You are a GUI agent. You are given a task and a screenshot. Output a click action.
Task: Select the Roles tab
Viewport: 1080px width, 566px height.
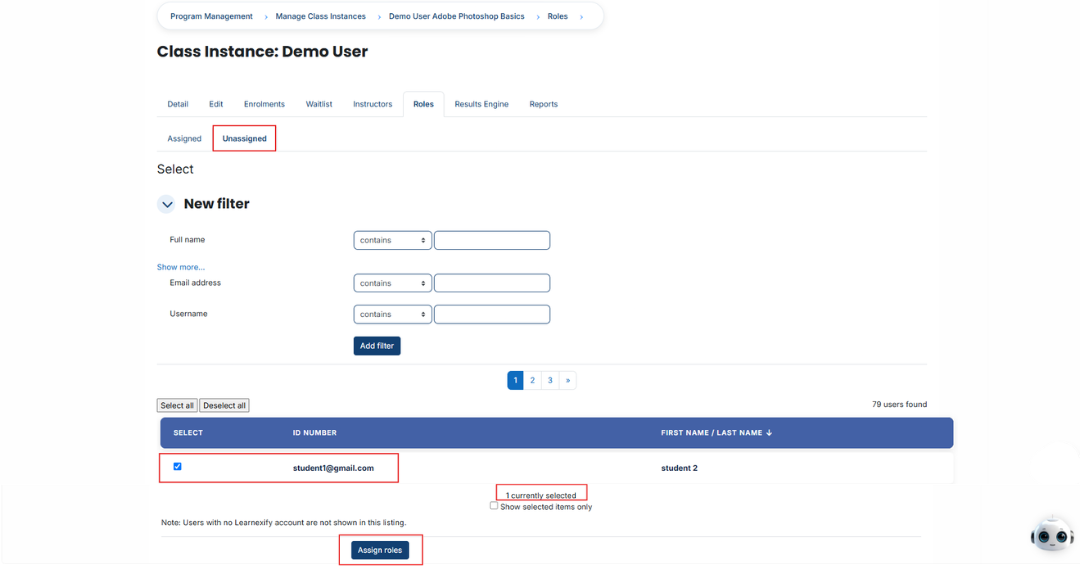point(424,104)
